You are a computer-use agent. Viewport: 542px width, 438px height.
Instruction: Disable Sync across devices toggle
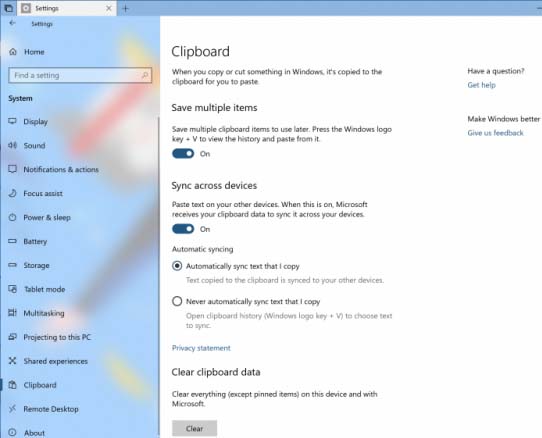[183, 229]
